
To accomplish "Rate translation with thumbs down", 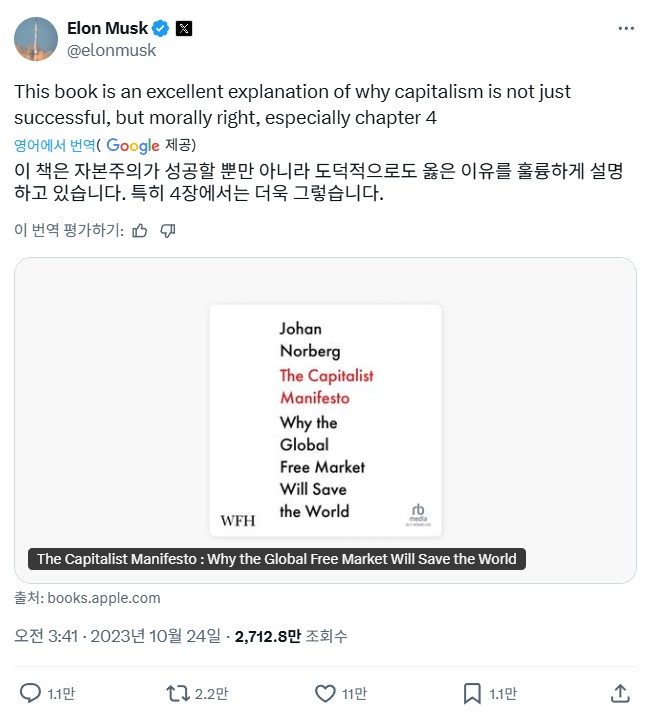I will 168,230.
